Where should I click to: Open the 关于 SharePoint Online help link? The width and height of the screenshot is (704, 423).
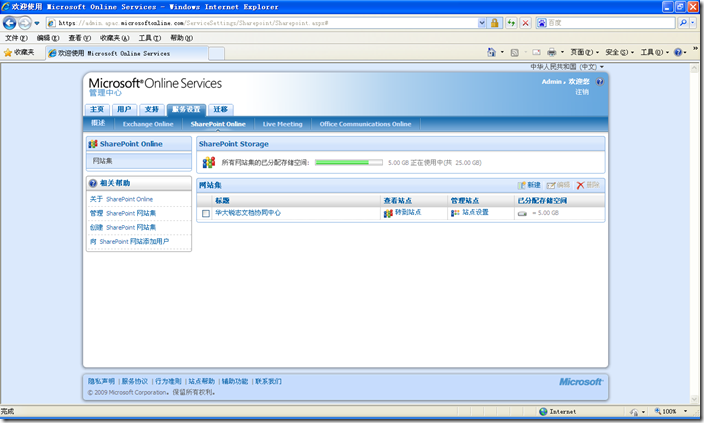(121, 199)
